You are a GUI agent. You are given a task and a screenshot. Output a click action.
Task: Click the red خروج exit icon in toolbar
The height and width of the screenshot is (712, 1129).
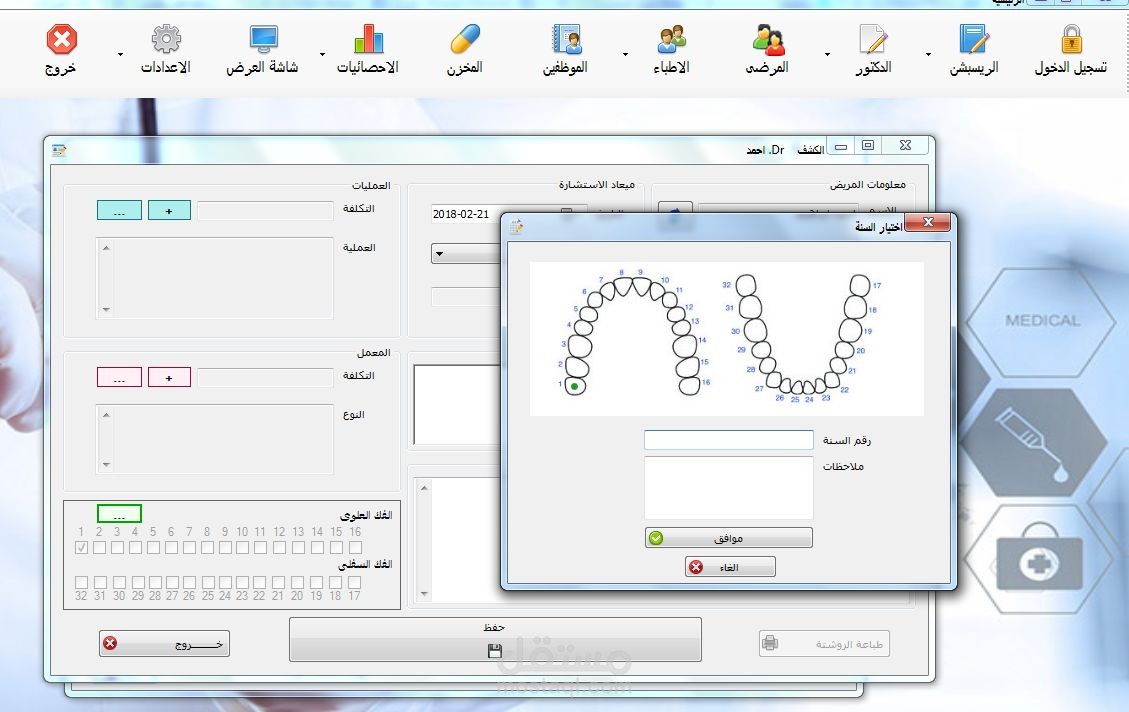click(61, 40)
